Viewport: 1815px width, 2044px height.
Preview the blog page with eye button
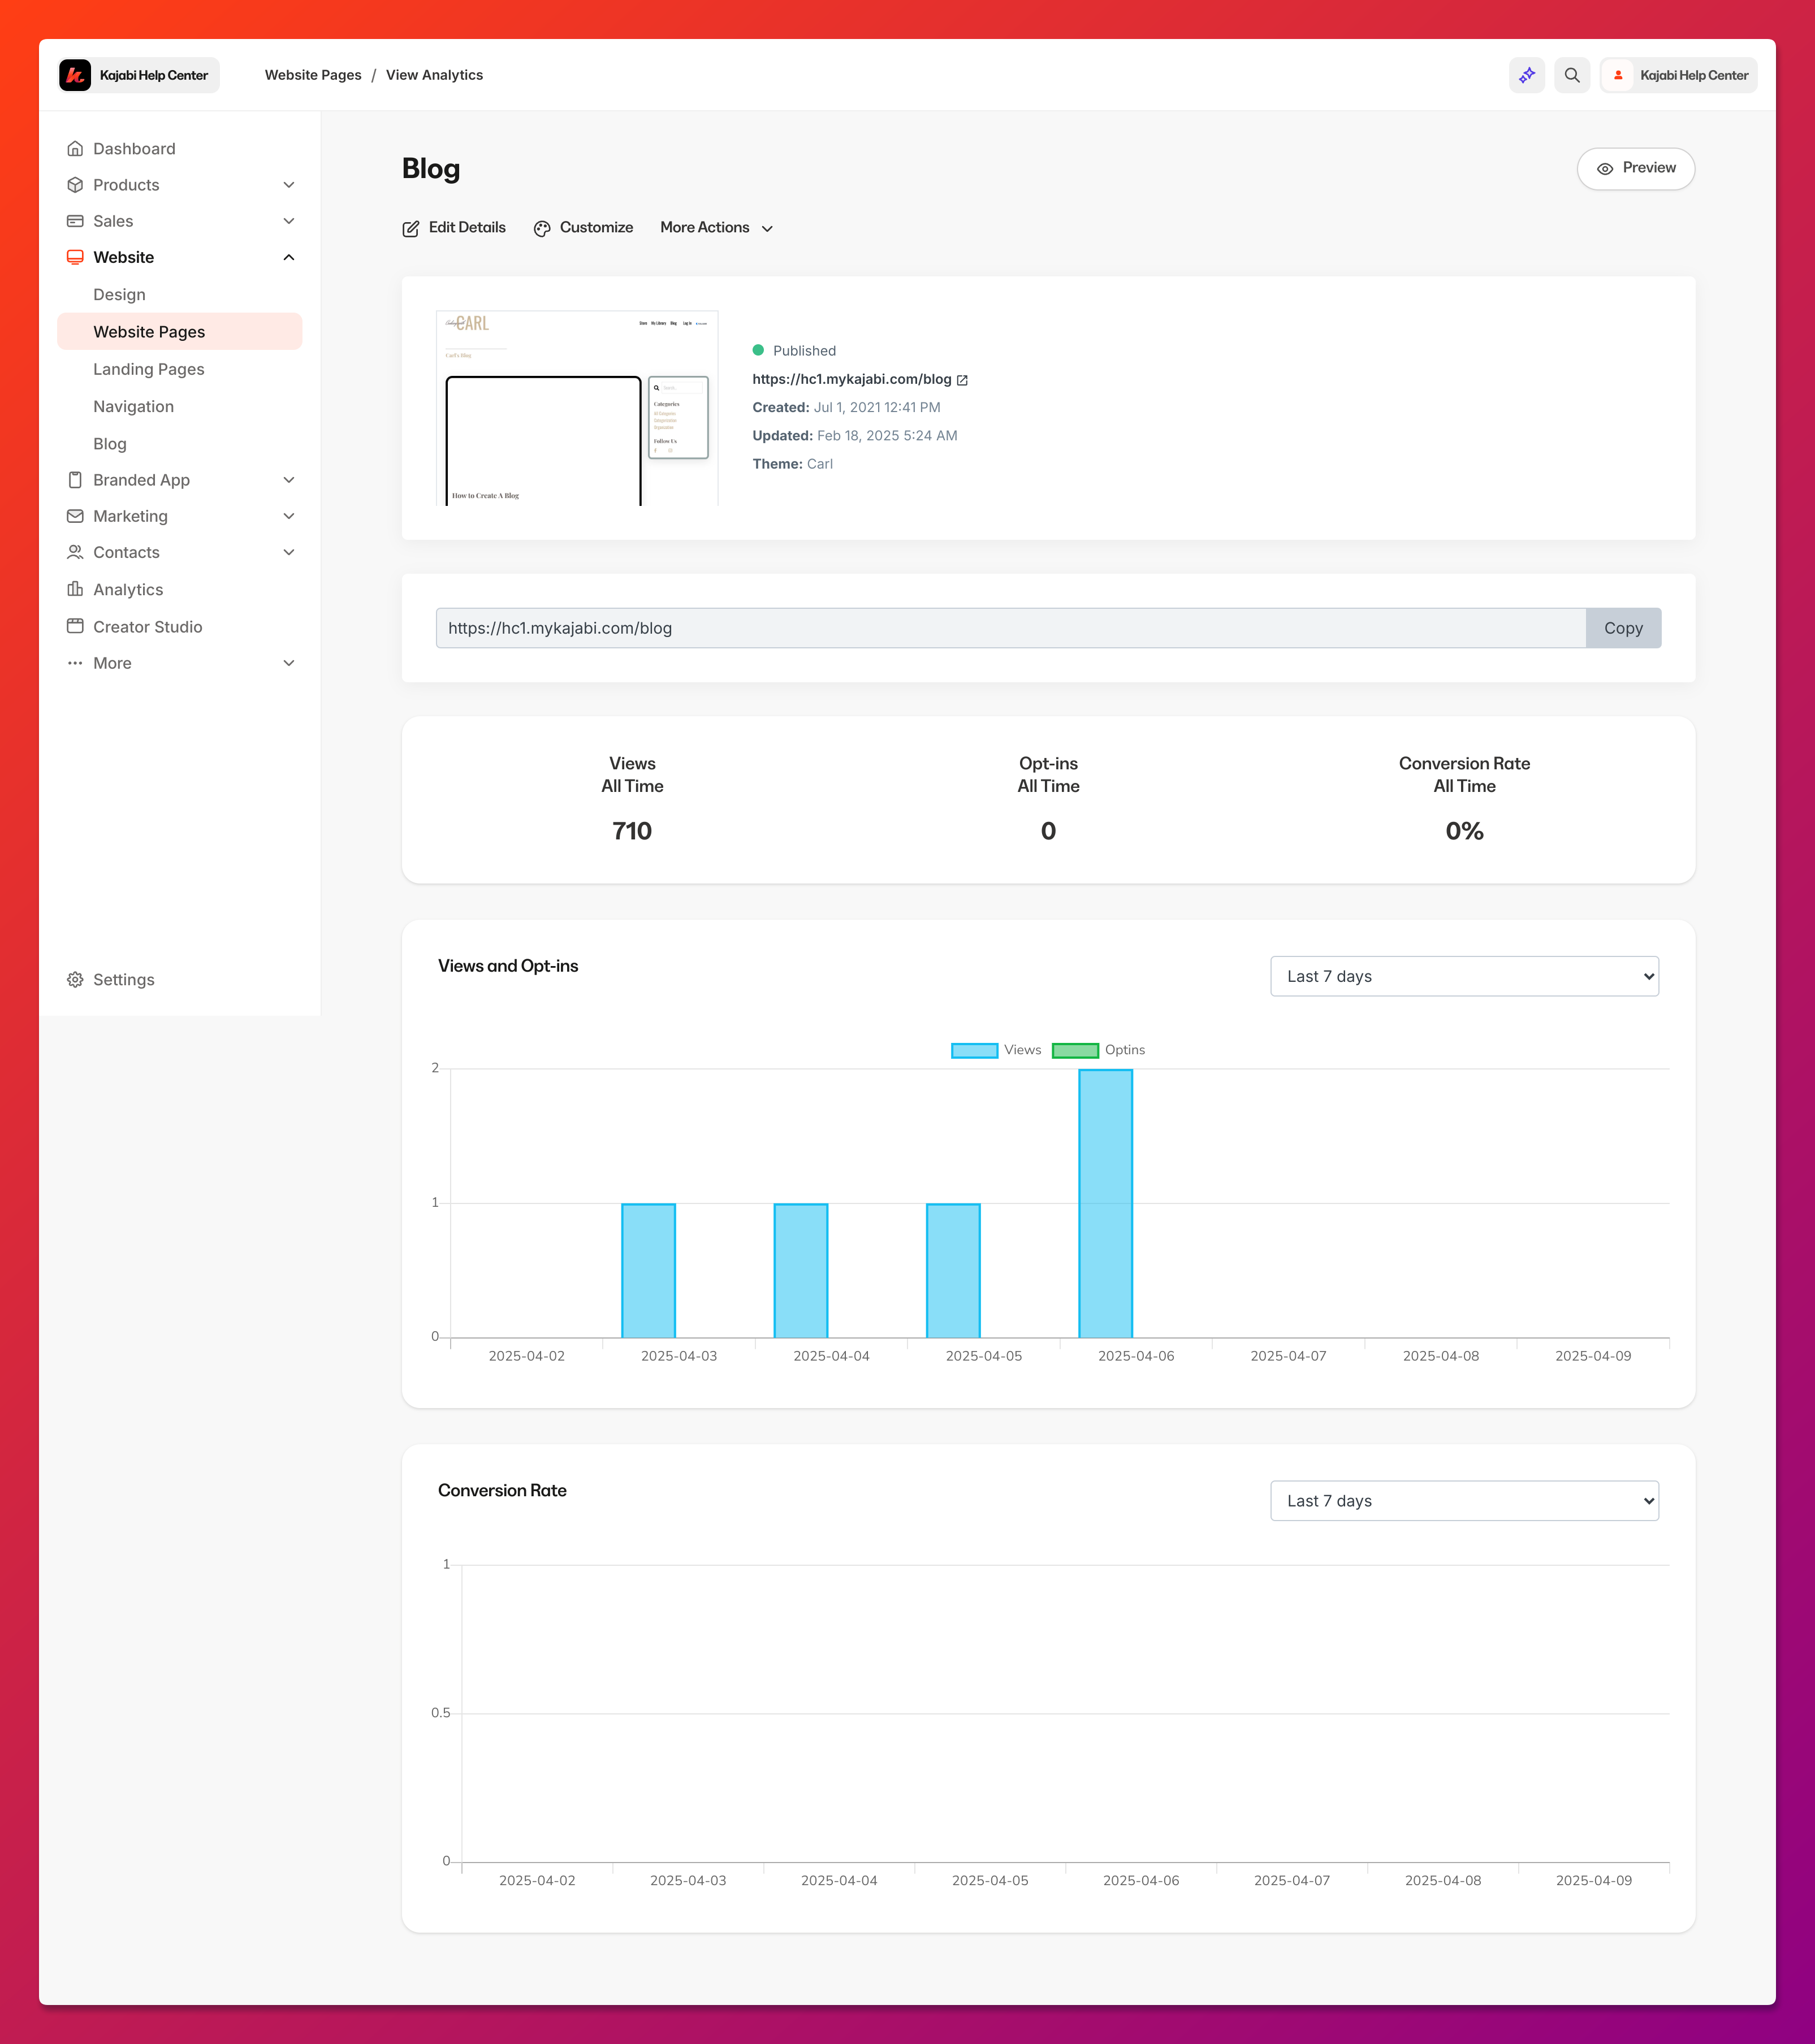[x=1635, y=168]
